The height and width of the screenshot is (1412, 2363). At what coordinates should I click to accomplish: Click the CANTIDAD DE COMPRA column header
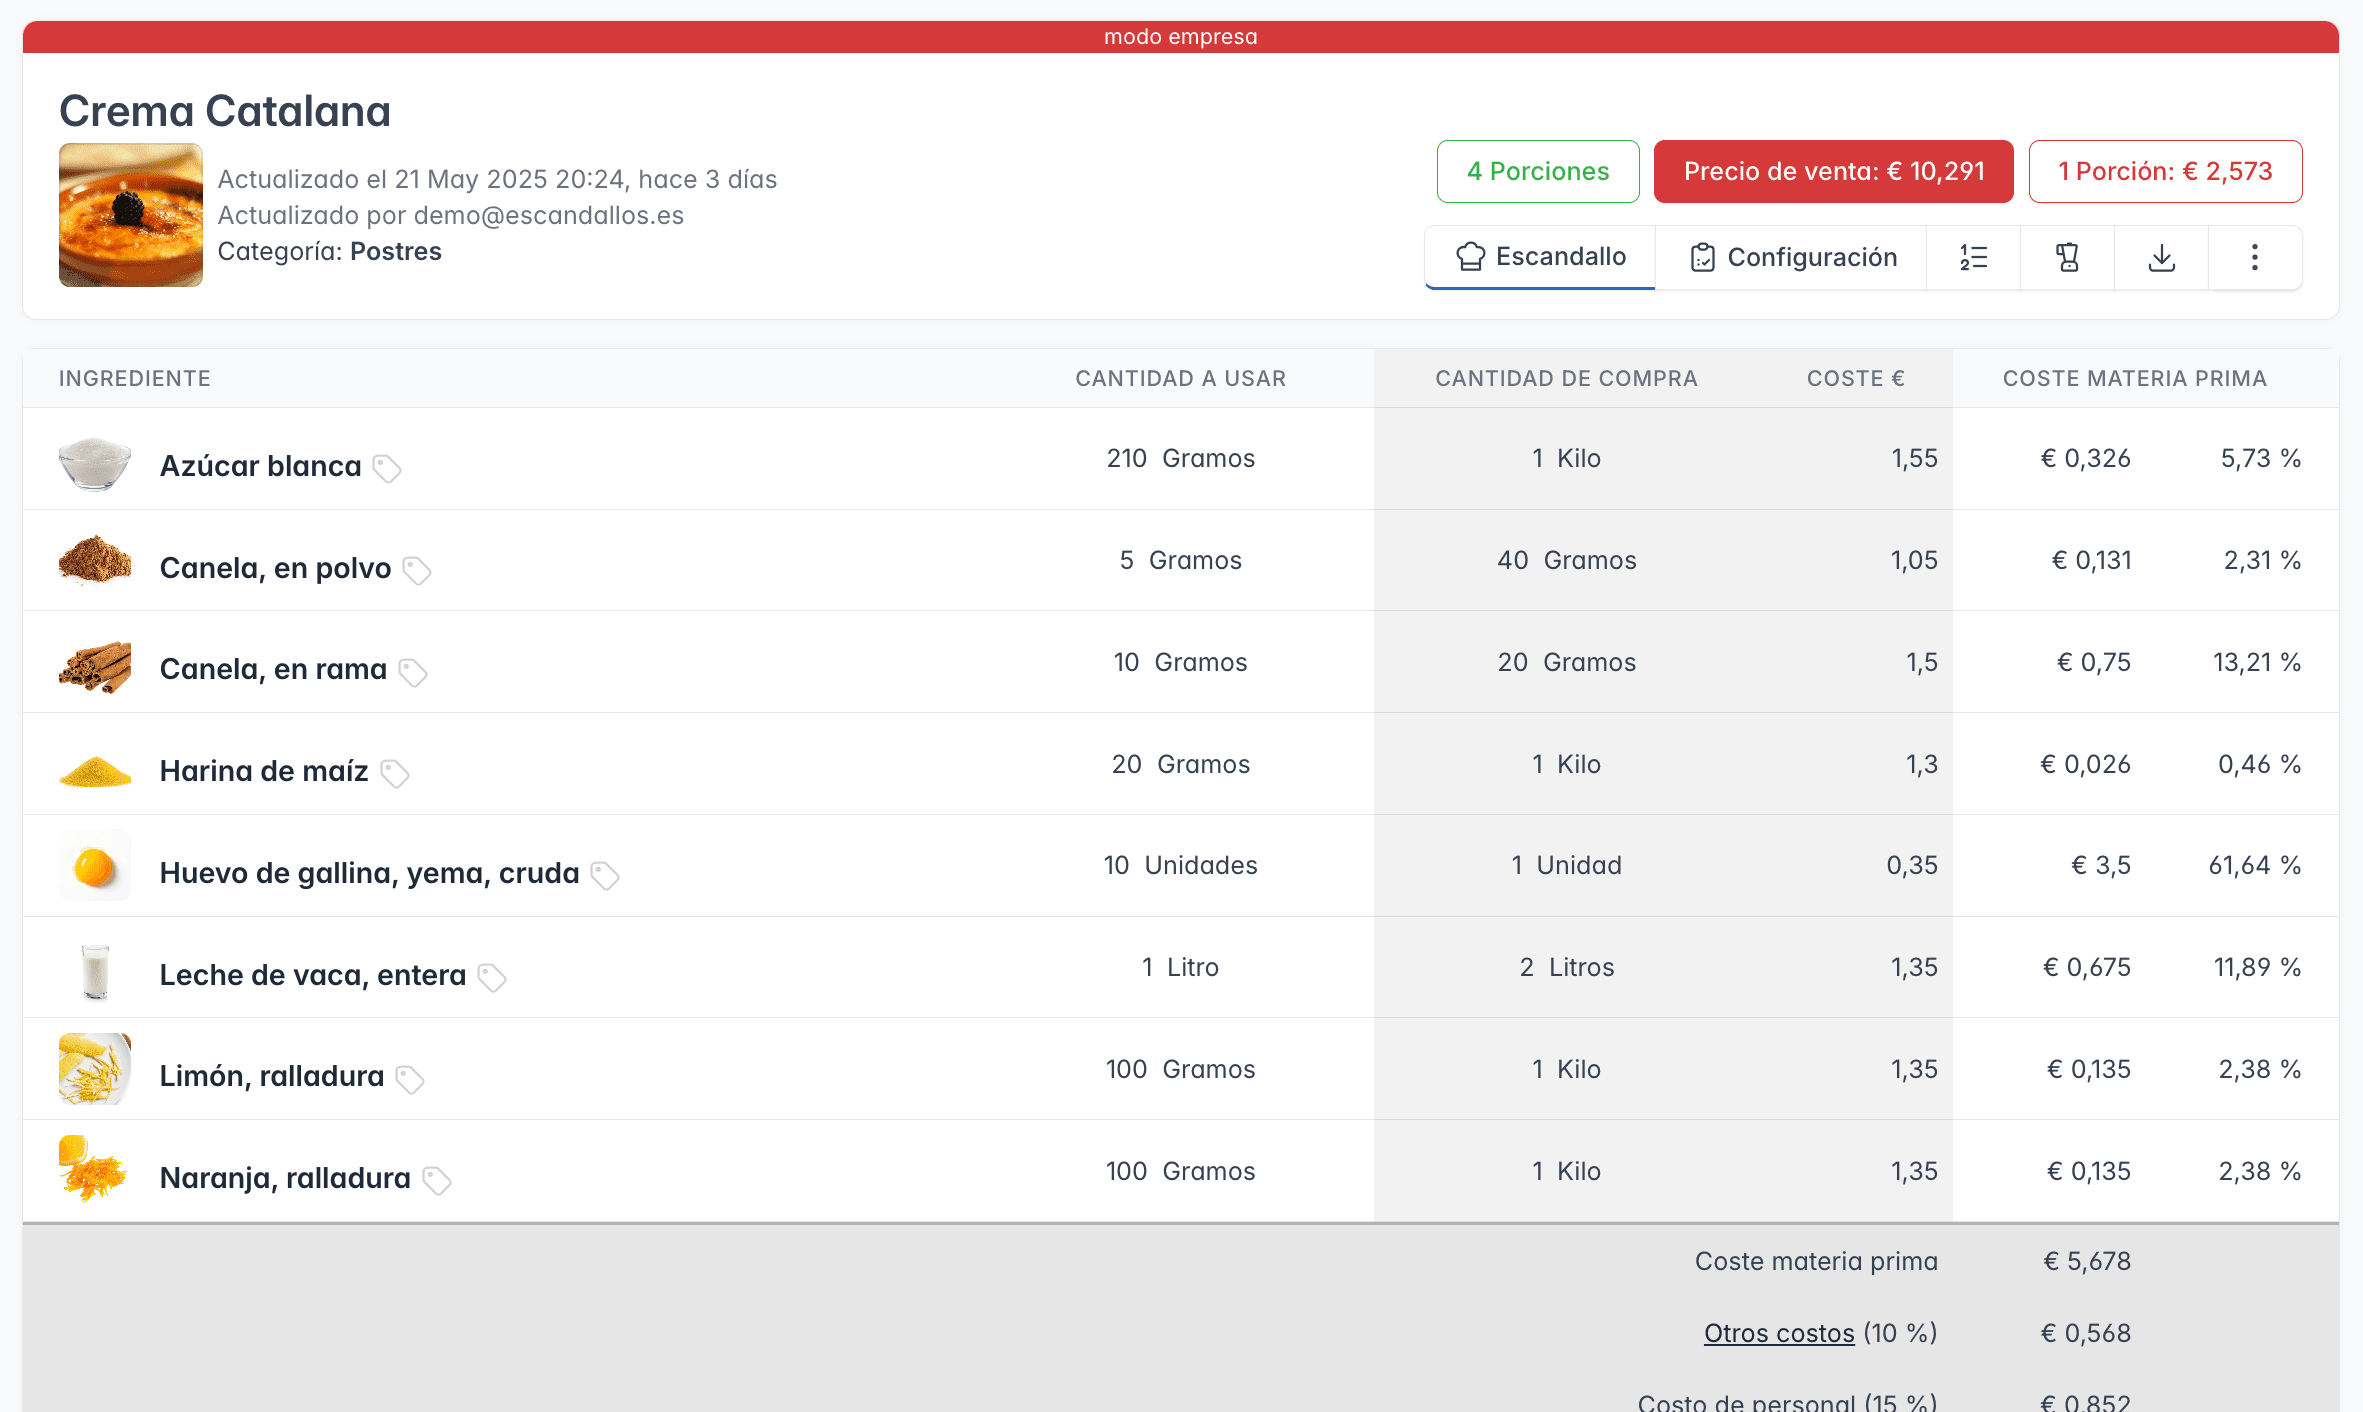[x=1566, y=378]
